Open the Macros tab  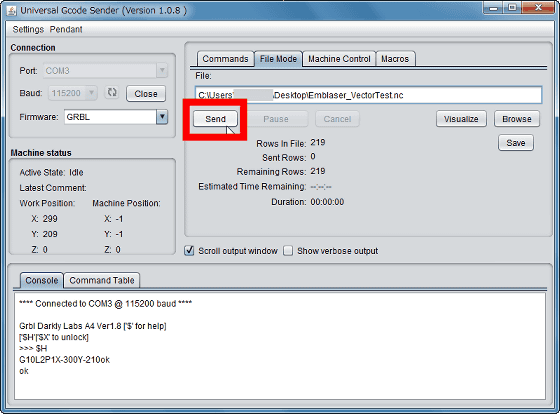coord(395,59)
